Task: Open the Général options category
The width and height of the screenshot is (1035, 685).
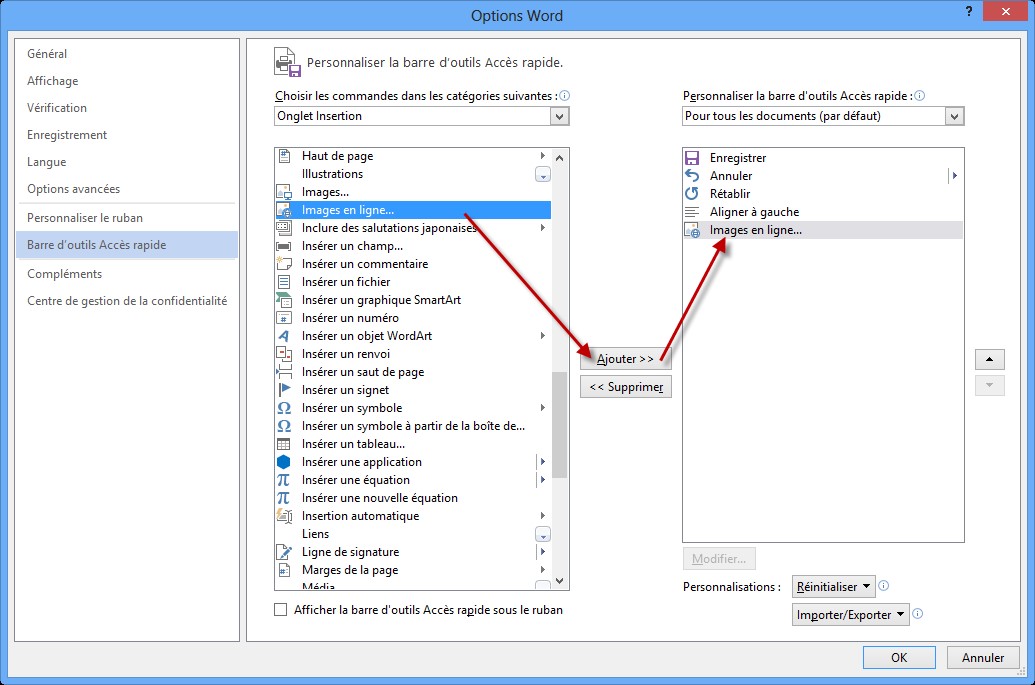Action: pyautogui.click(x=47, y=54)
